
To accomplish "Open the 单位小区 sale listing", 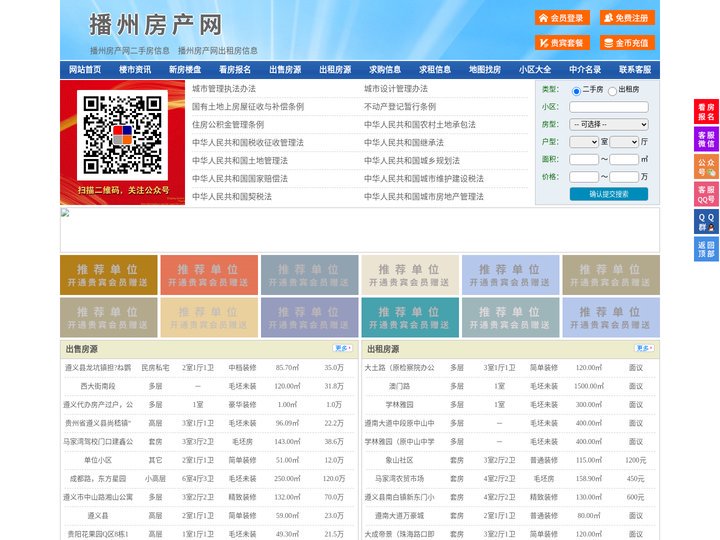I will [x=98, y=460].
